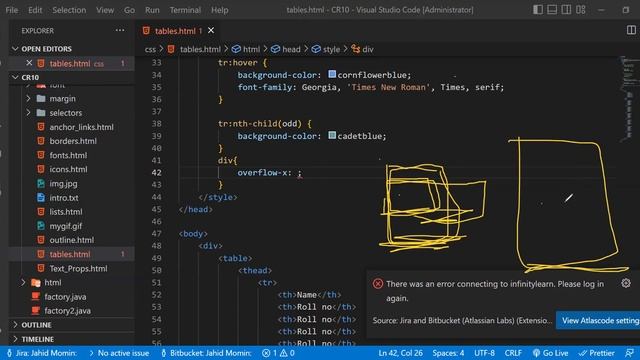The width and height of the screenshot is (640, 360).
Task: Click tables.html breadcrumb segment
Action: (x=200, y=49)
